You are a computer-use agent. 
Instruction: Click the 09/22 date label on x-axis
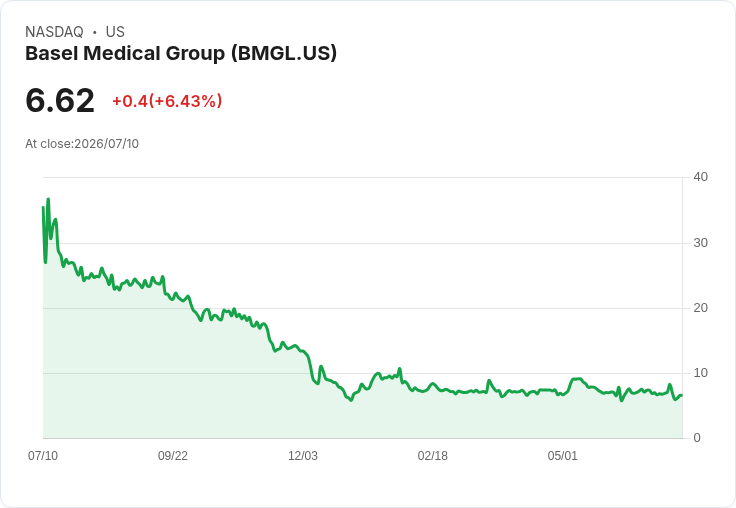coord(173,455)
